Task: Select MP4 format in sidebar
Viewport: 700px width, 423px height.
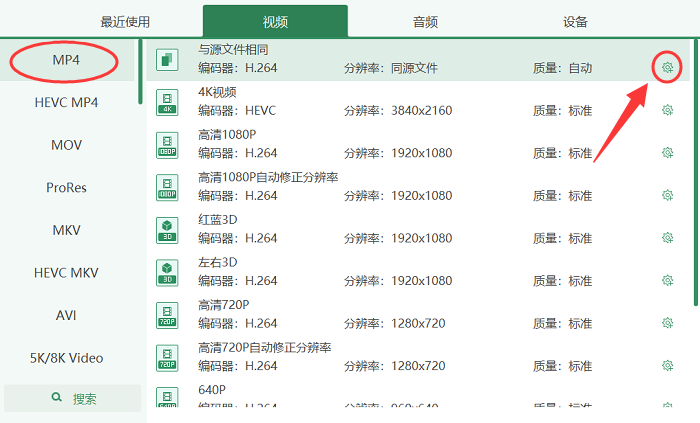Action: click(x=66, y=61)
